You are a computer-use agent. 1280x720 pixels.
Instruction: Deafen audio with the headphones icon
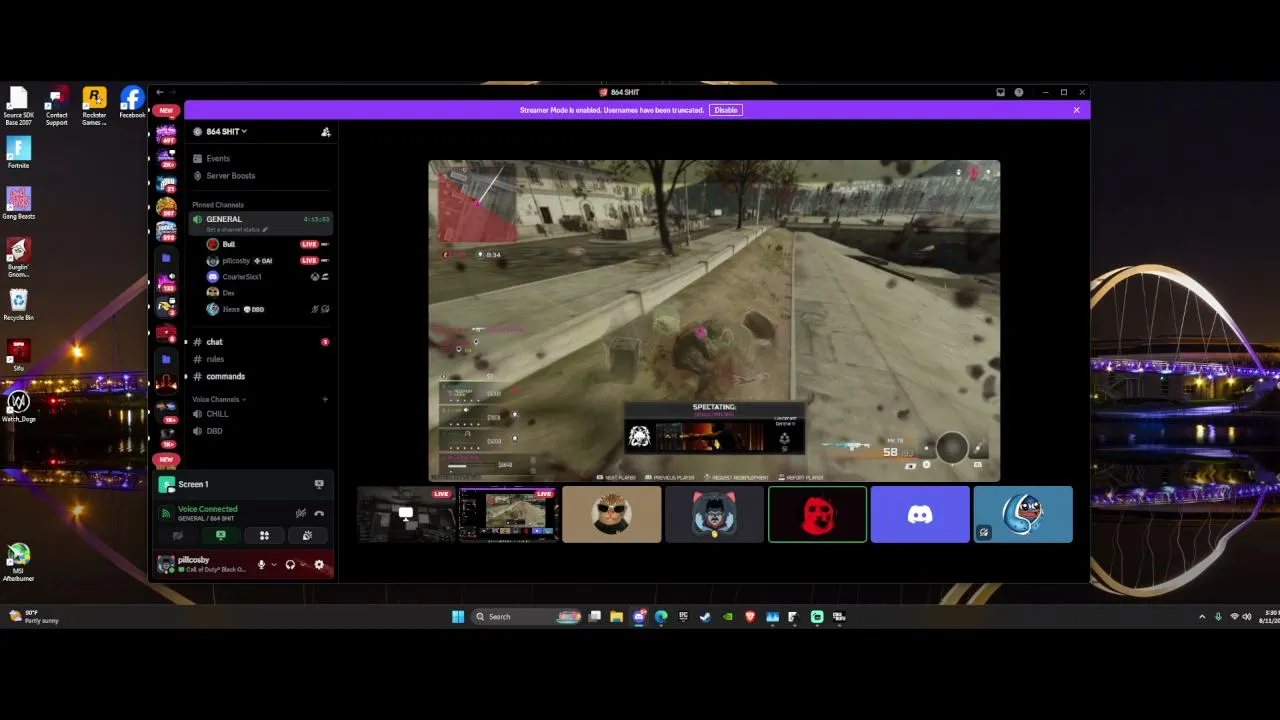point(290,564)
